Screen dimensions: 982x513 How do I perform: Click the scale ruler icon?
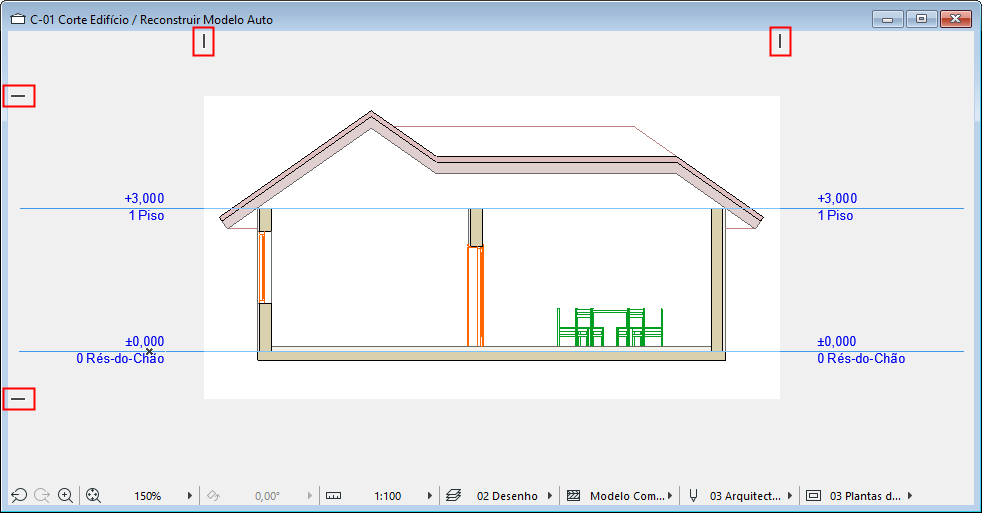(334, 495)
